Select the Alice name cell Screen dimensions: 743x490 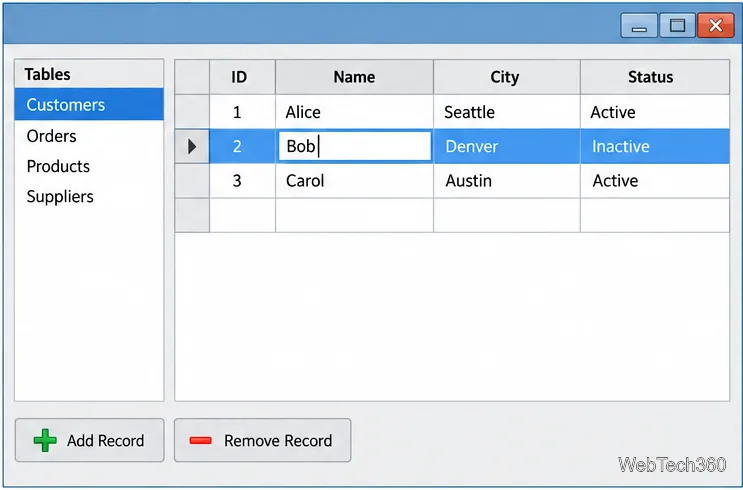[354, 112]
